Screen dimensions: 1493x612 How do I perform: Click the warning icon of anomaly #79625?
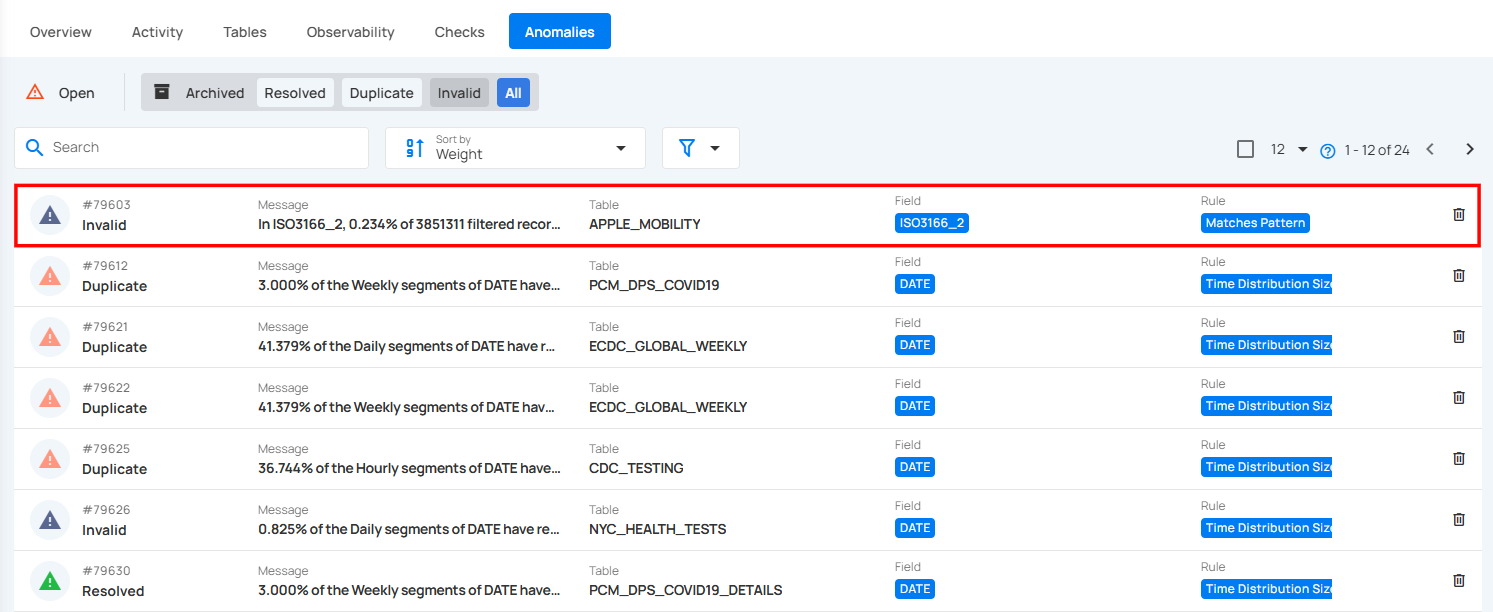tap(50, 459)
